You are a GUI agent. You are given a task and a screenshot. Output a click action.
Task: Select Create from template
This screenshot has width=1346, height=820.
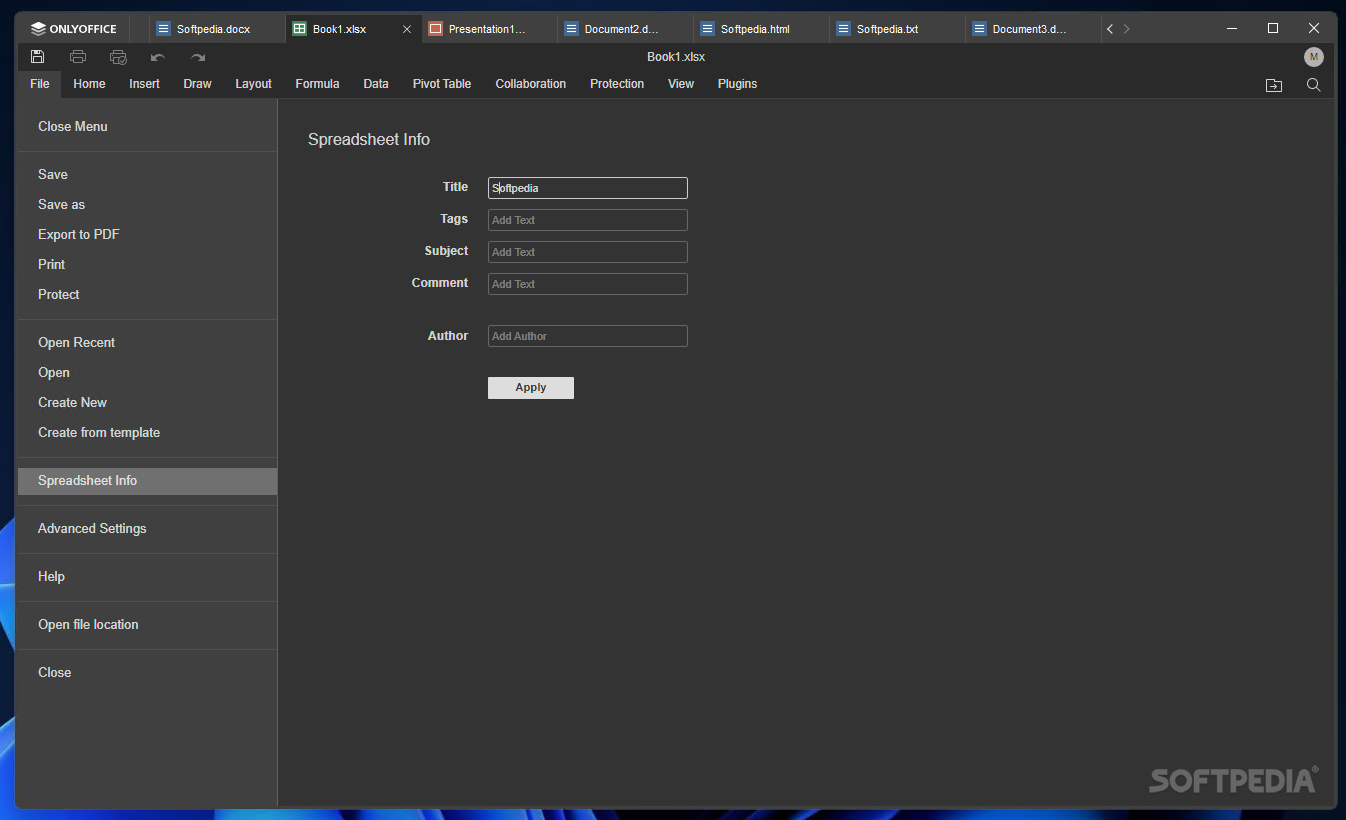147,433
